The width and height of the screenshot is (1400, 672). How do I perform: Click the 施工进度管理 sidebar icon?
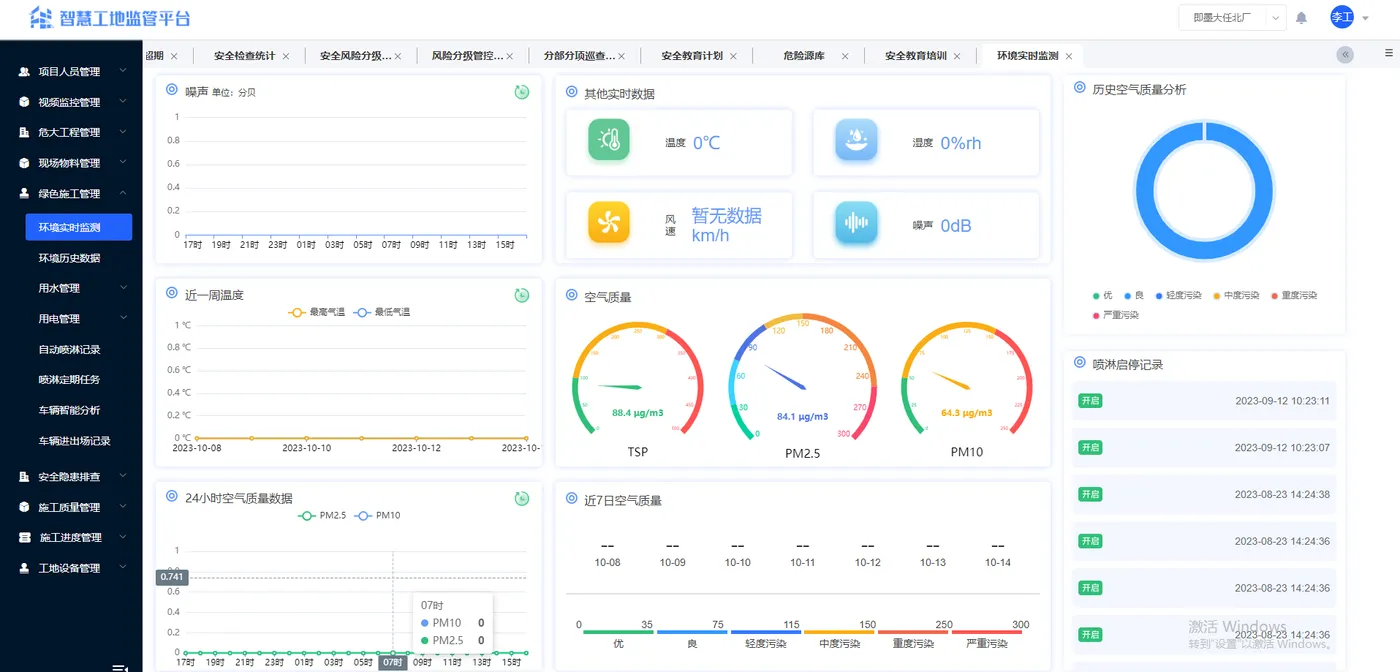coord(24,537)
